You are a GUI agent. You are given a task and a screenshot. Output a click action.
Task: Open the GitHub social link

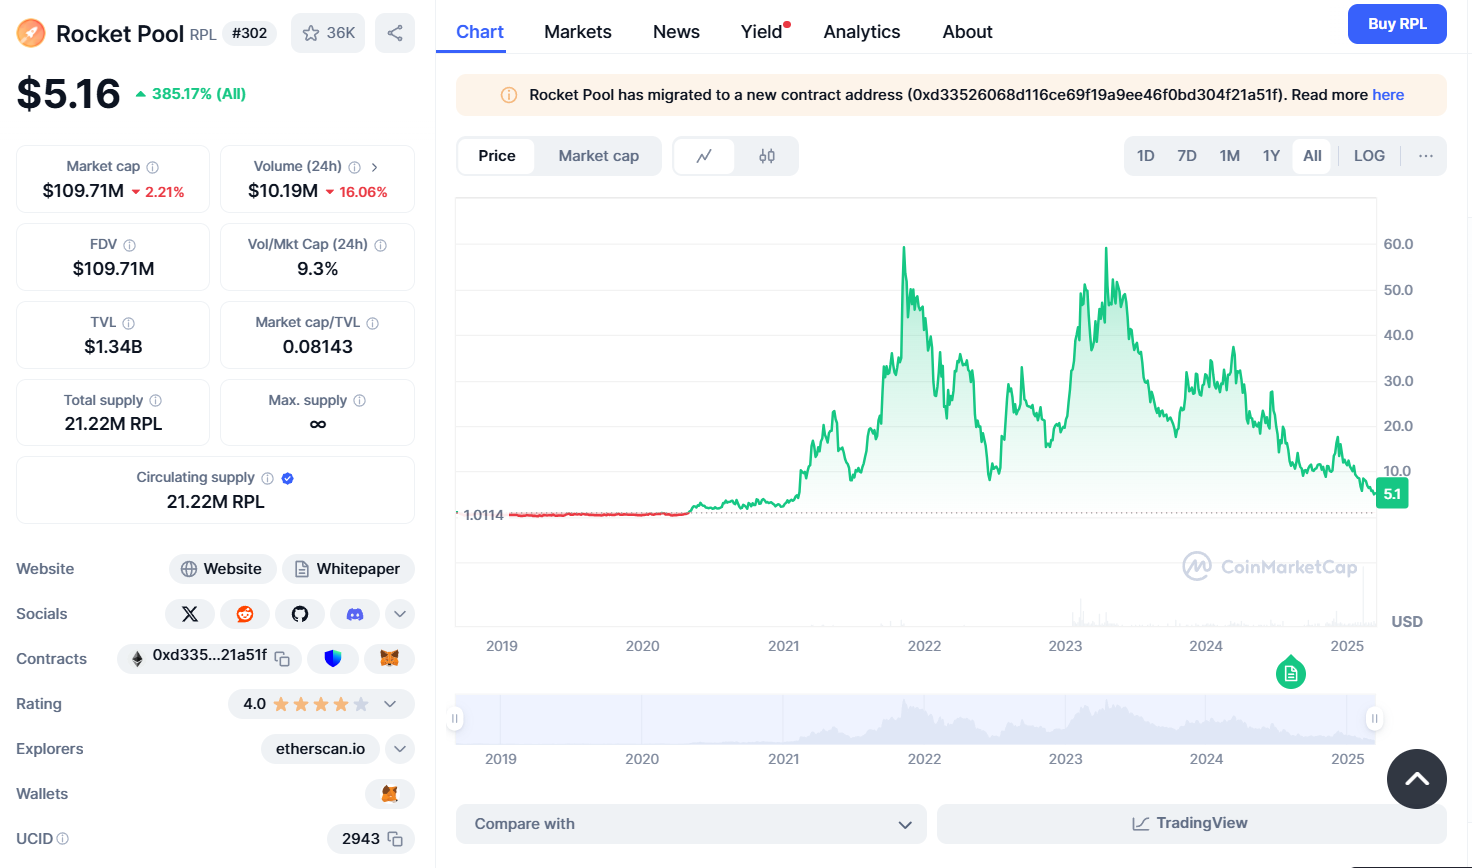pos(300,614)
